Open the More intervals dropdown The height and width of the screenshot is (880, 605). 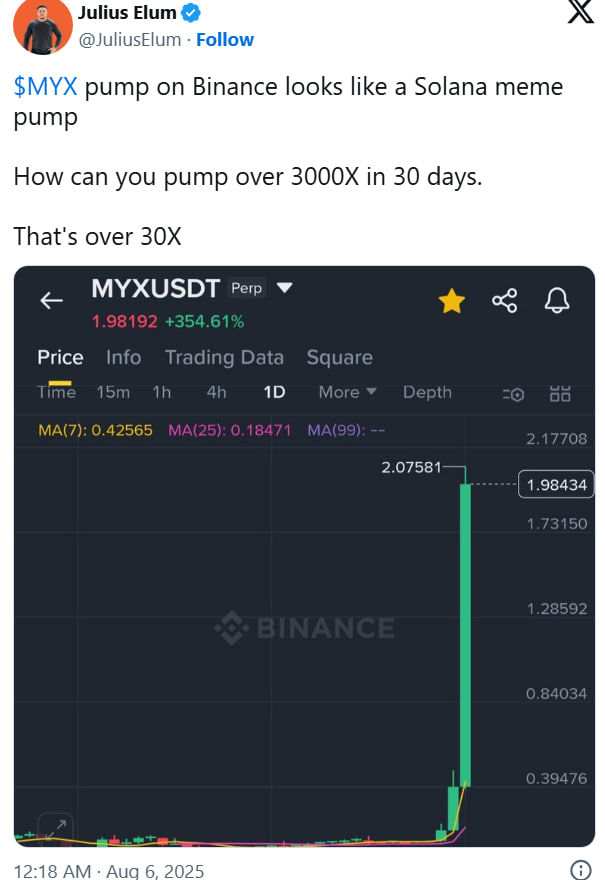point(347,392)
